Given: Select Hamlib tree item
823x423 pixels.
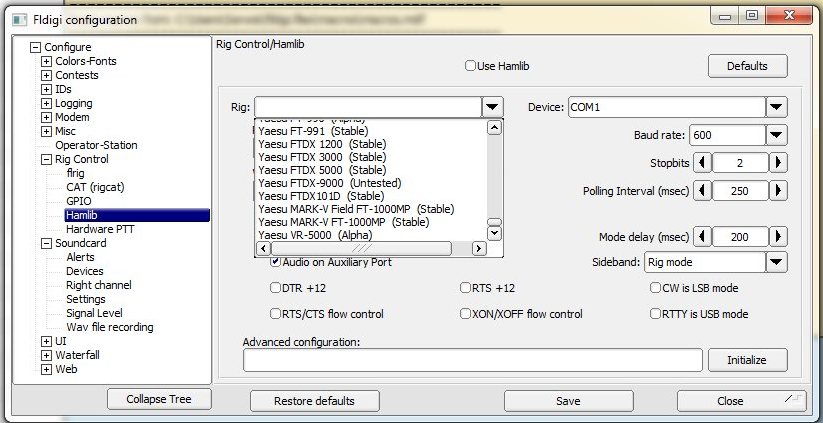Looking at the screenshot, I should point(137,215).
